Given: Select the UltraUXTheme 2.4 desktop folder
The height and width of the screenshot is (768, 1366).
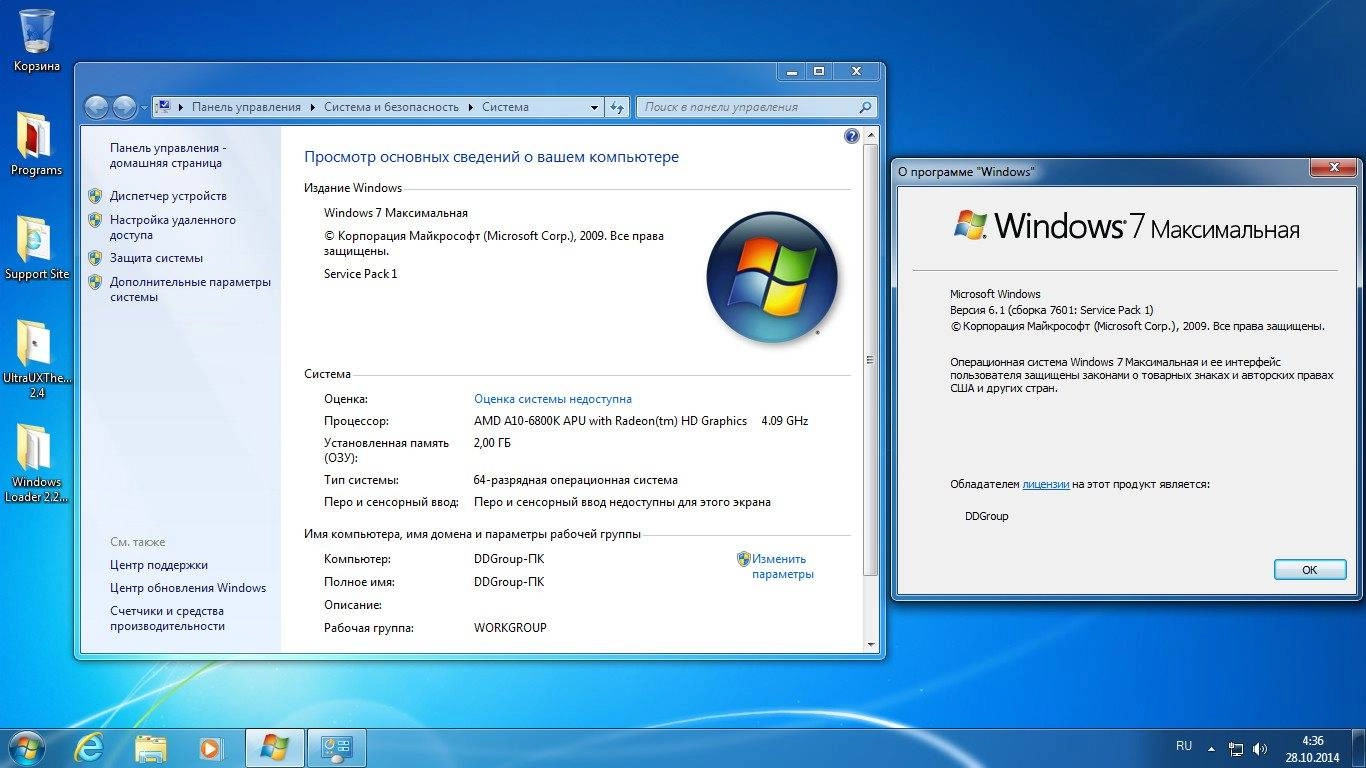Looking at the screenshot, I should 36,359.
